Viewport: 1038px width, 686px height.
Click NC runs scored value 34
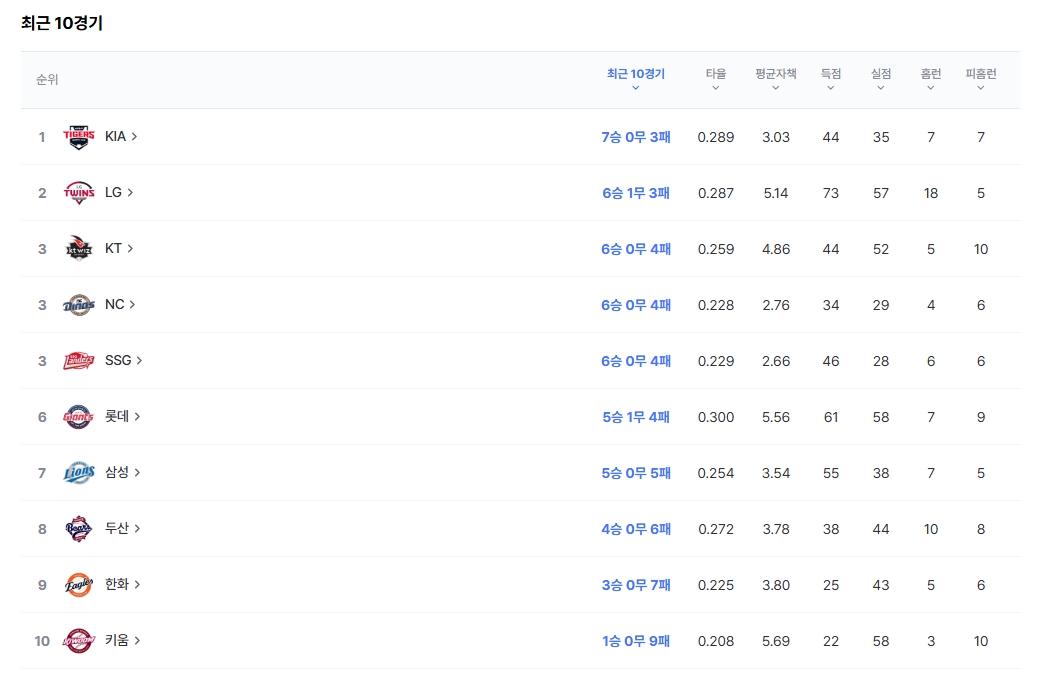(831, 305)
